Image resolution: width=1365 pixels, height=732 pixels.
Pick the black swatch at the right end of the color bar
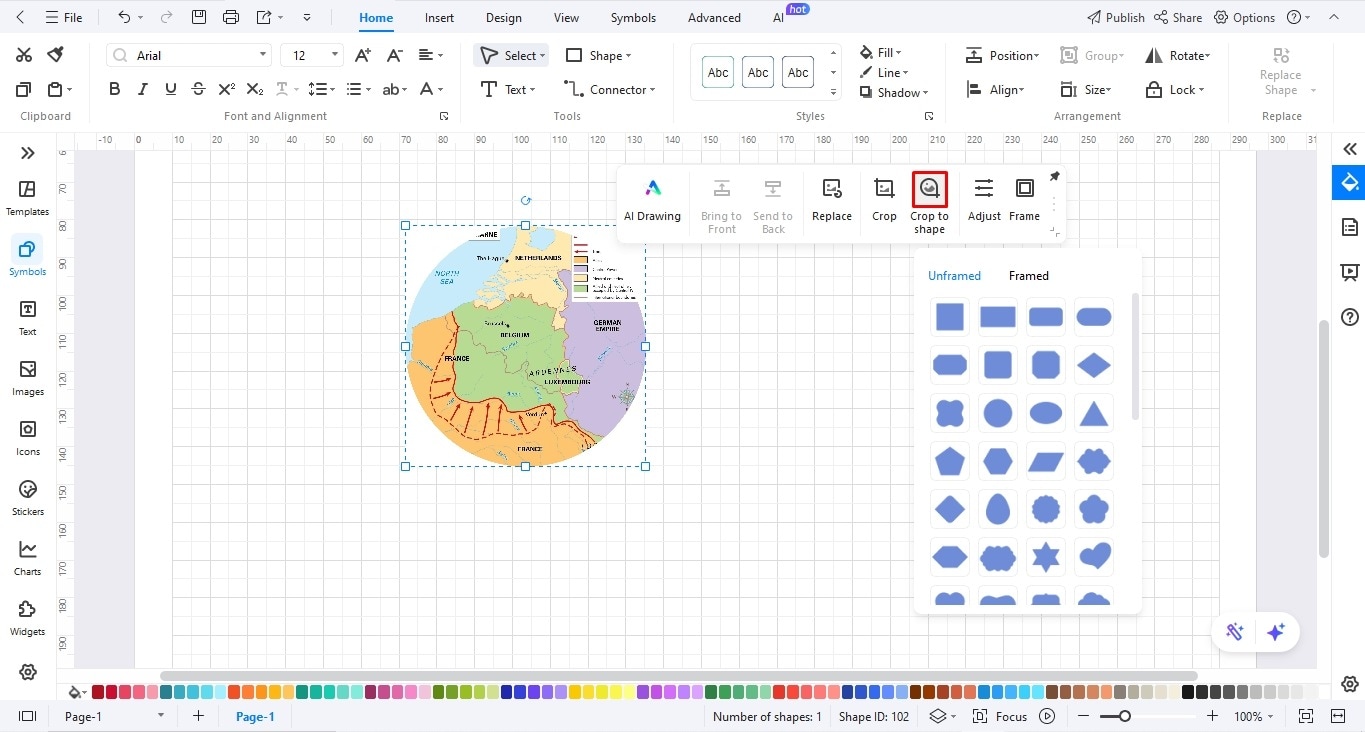click(1188, 692)
